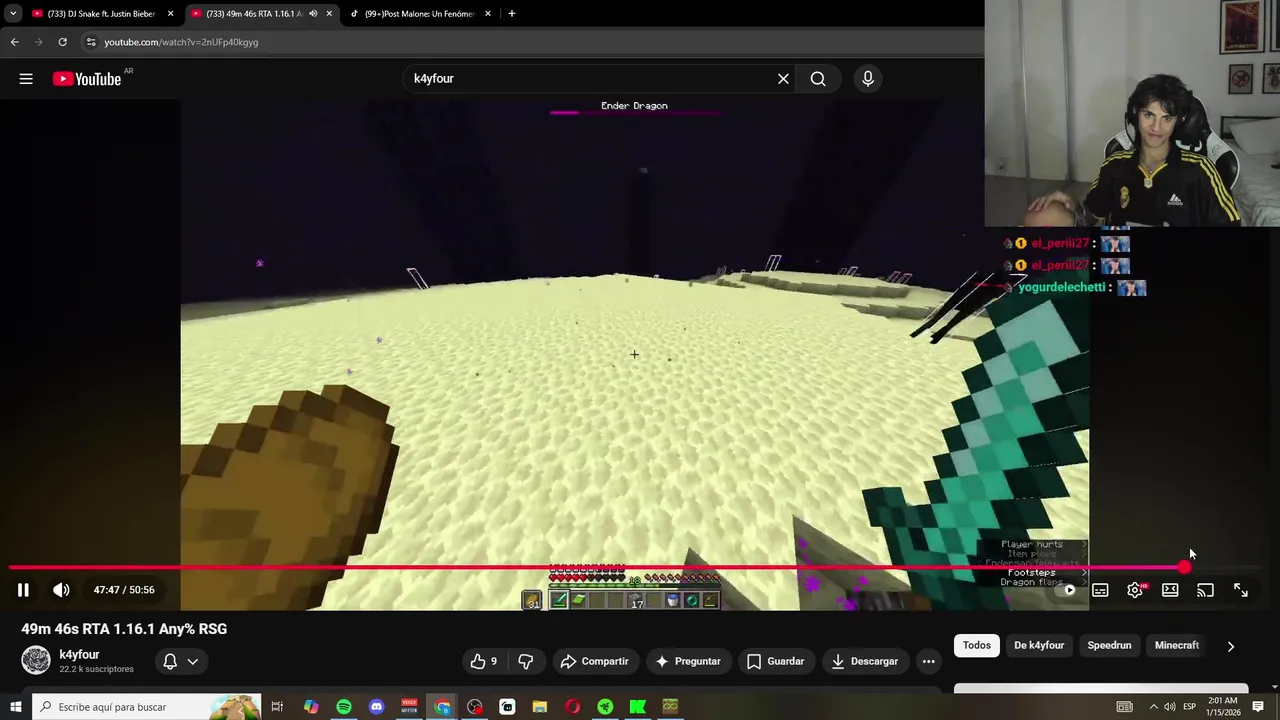The width and height of the screenshot is (1280, 720).
Task: Open File Explorer from the taskbar
Action: point(540,707)
